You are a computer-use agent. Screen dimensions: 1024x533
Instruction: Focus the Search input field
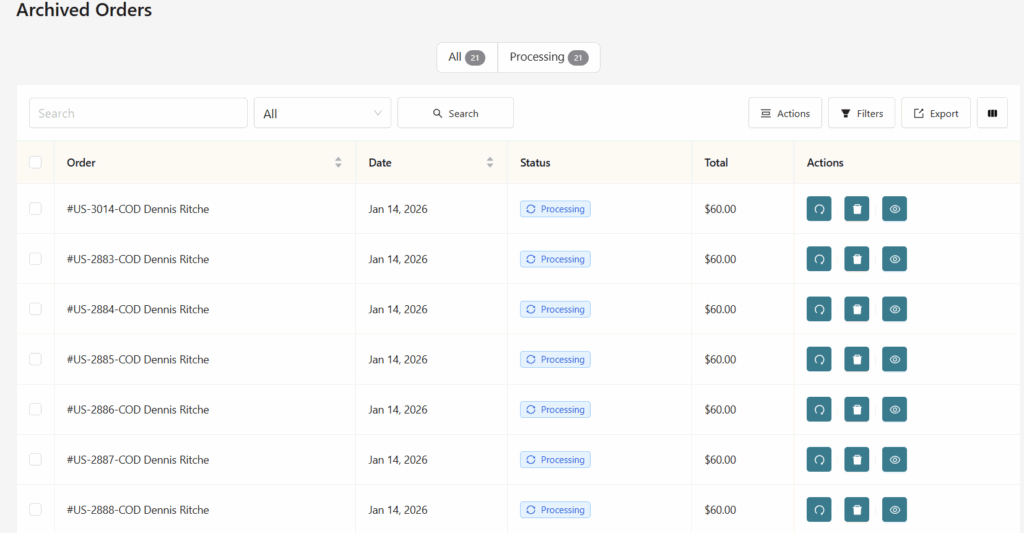click(138, 113)
